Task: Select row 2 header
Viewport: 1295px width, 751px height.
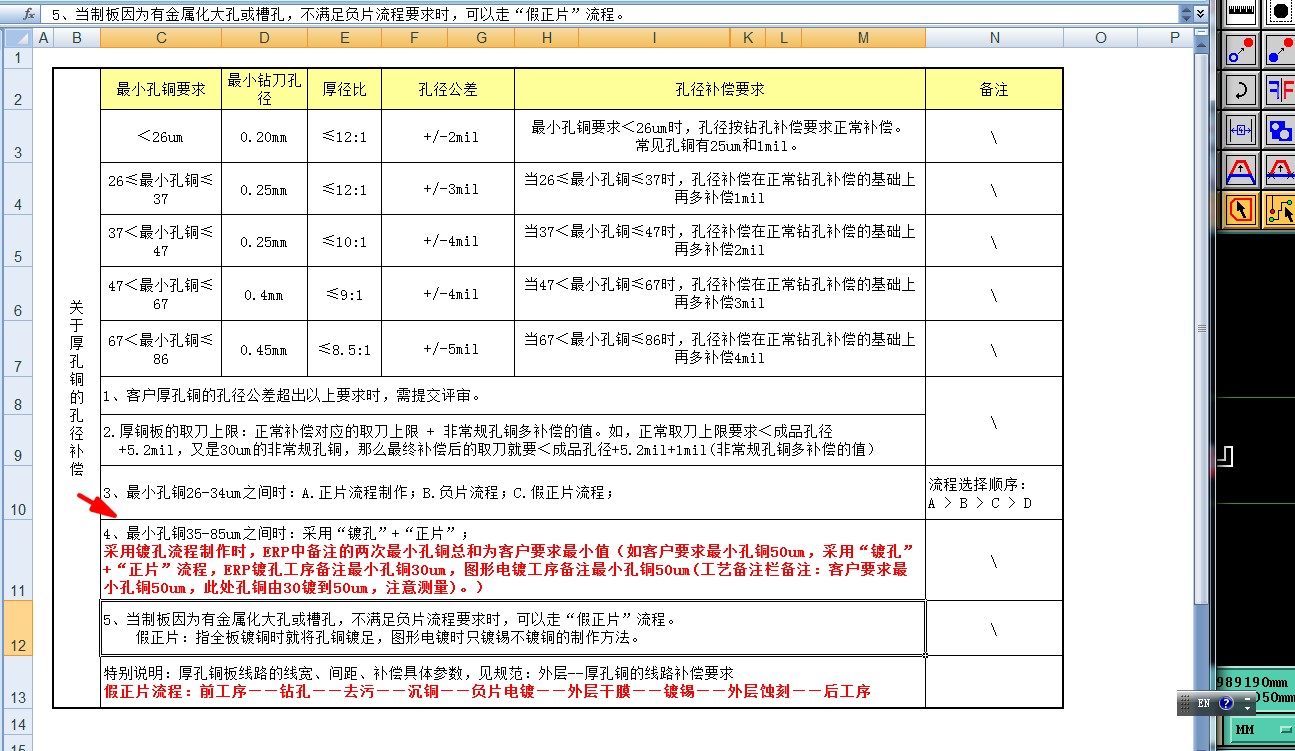Action: point(17,89)
